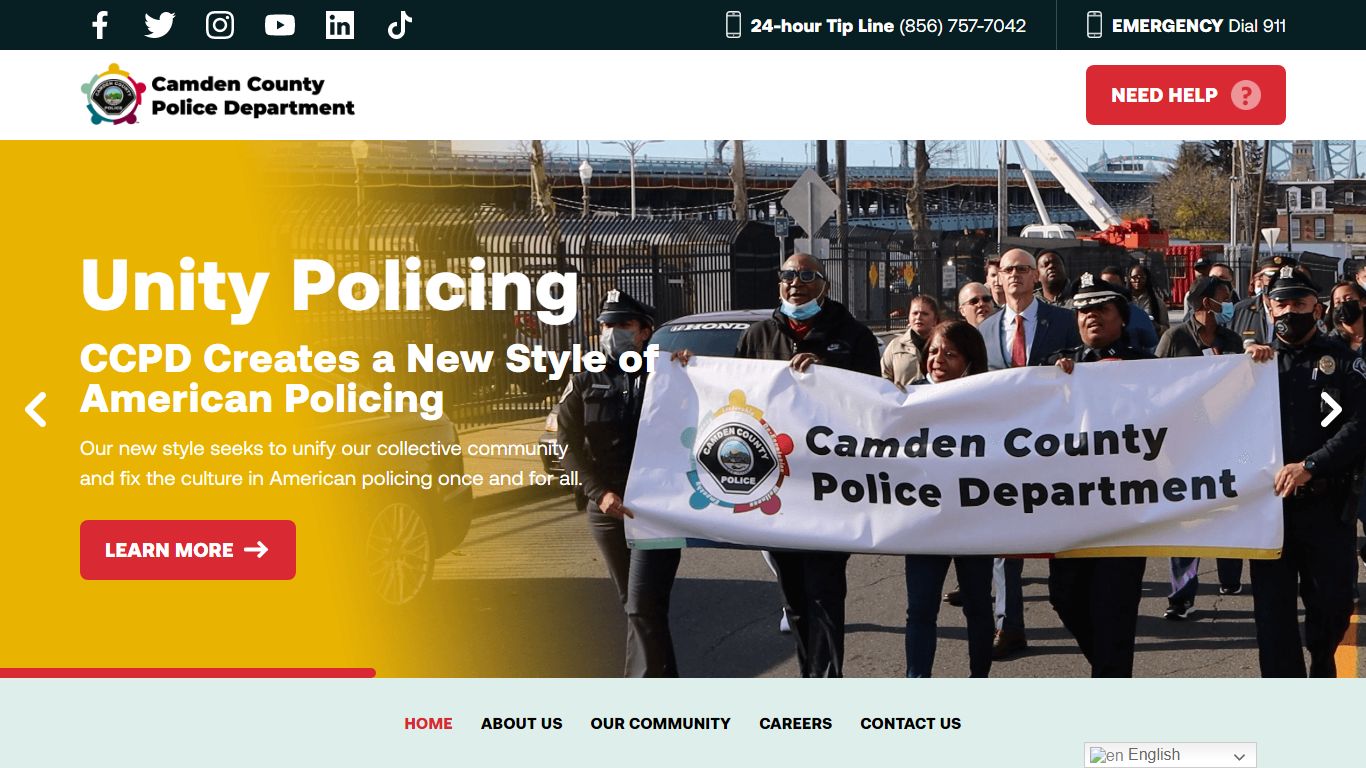1366x768 pixels.
Task: Click the Camden County Police badge logo
Action: (x=113, y=95)
